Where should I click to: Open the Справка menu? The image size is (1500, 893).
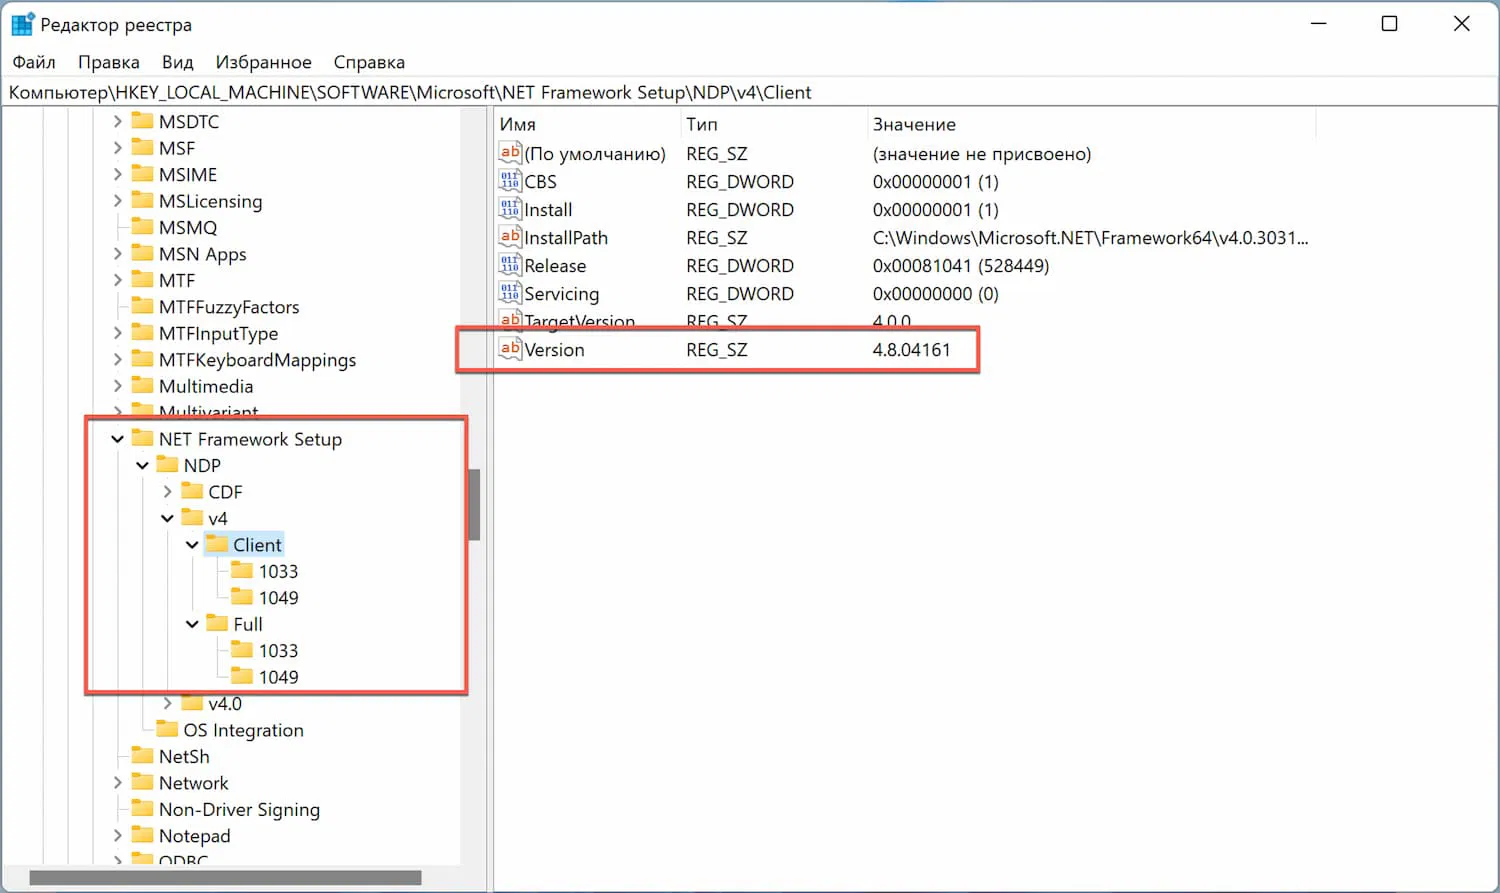[369, 62]
